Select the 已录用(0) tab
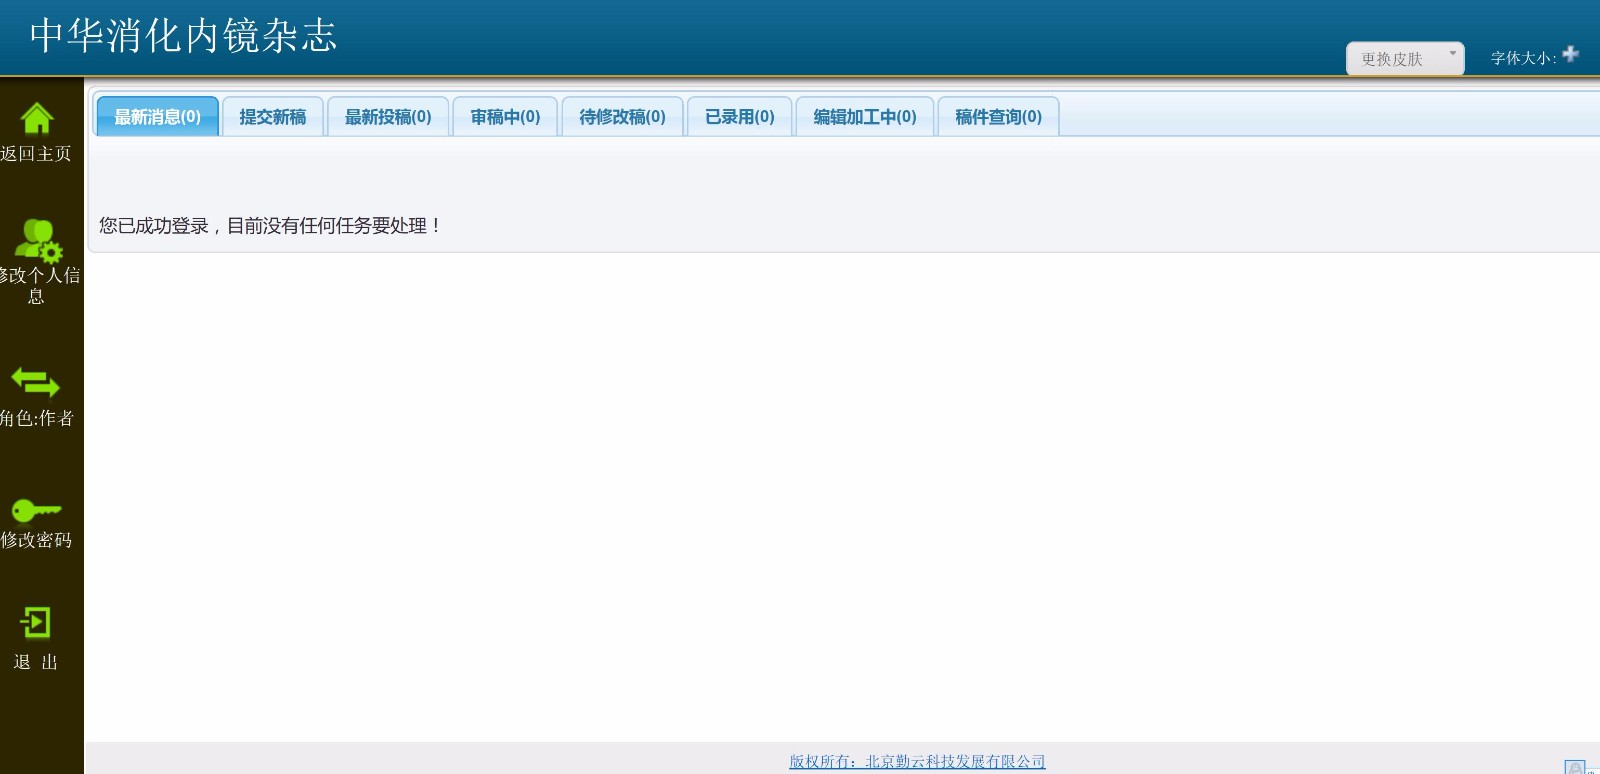1600x774 pixels. pos(740,117)
